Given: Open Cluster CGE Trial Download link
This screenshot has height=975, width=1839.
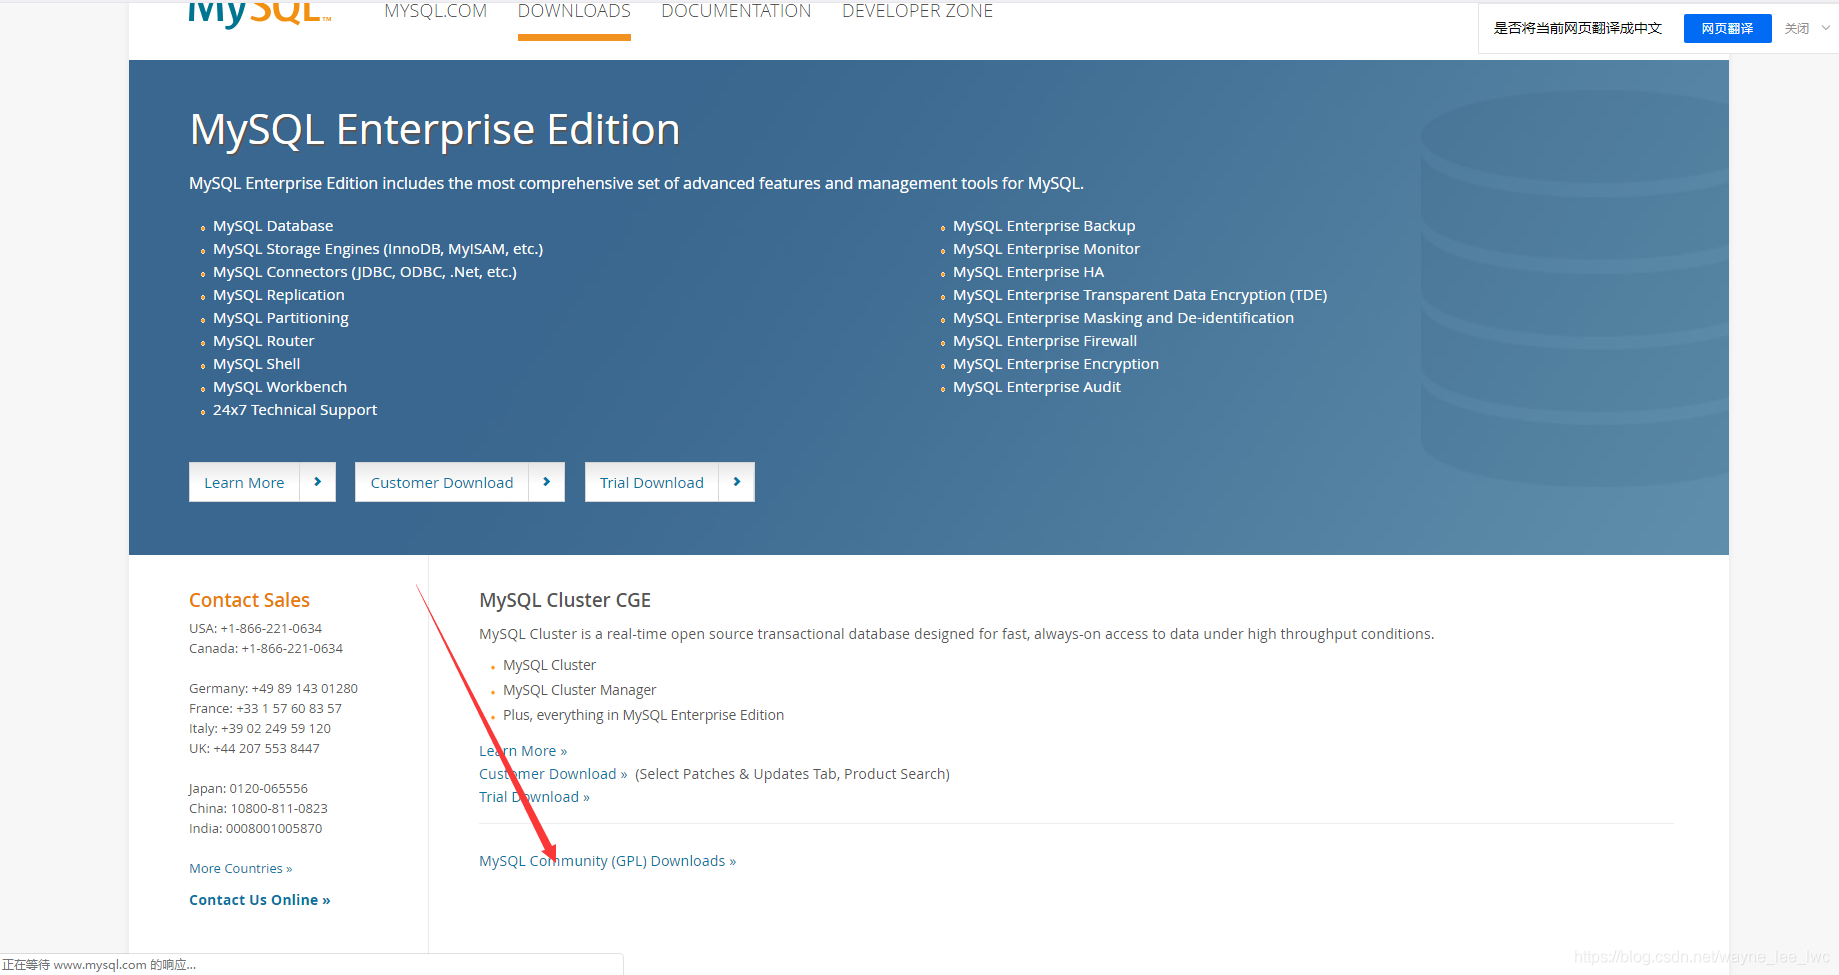Looking at the screenshot, I should [534, 797].
